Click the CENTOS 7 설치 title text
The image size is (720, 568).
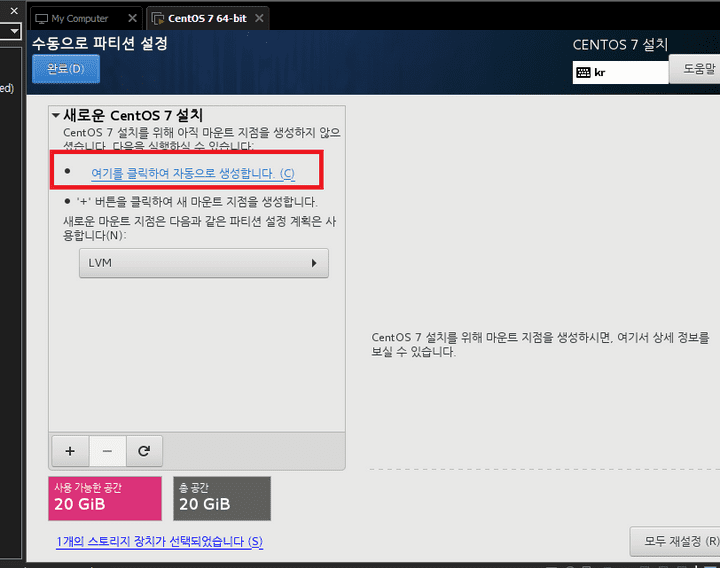620,45
